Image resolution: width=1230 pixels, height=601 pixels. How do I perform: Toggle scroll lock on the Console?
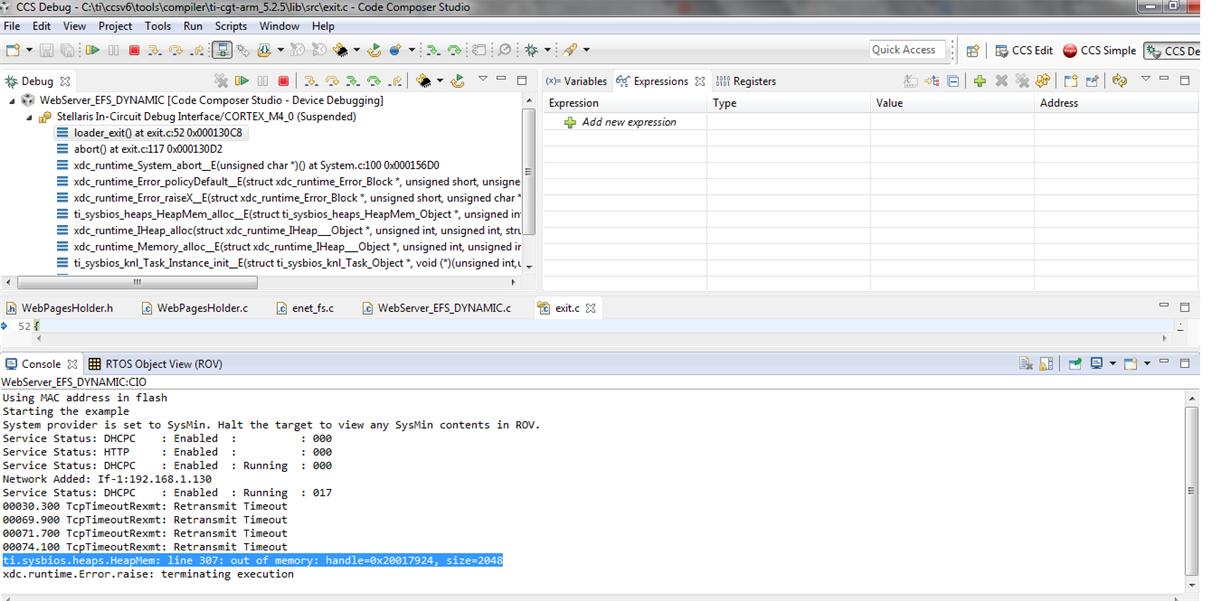(1046, 363)
